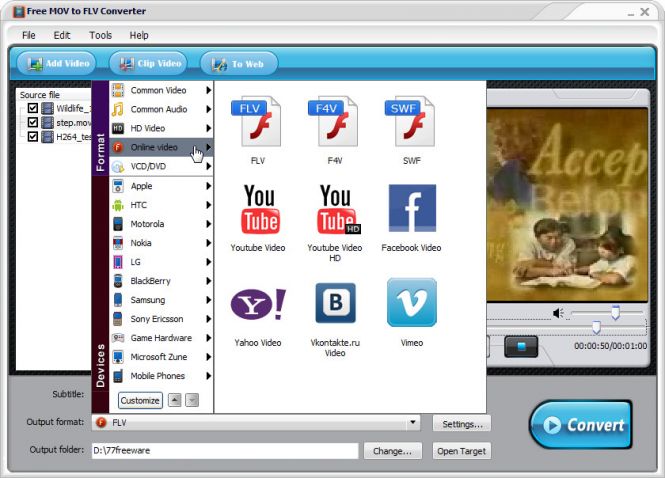Toggle the step.mov file checkbox

tap(33, 122)
